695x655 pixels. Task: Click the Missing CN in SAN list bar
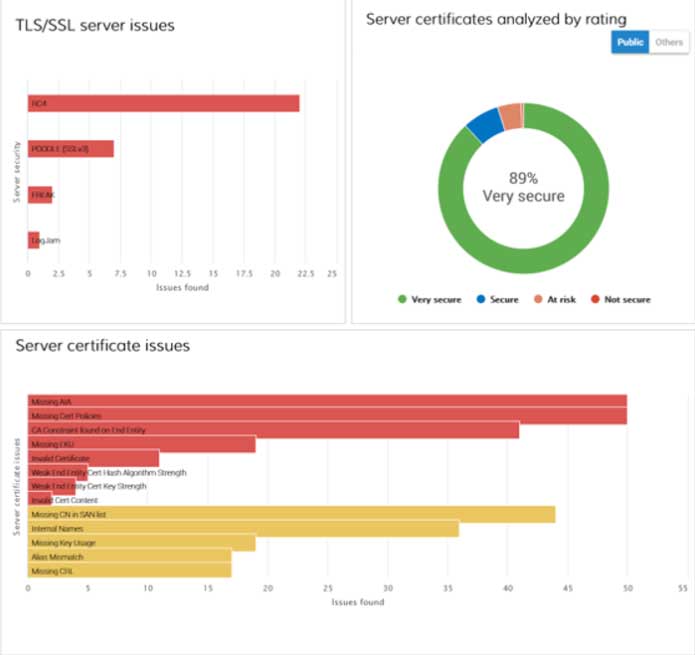tap(292, 515)
